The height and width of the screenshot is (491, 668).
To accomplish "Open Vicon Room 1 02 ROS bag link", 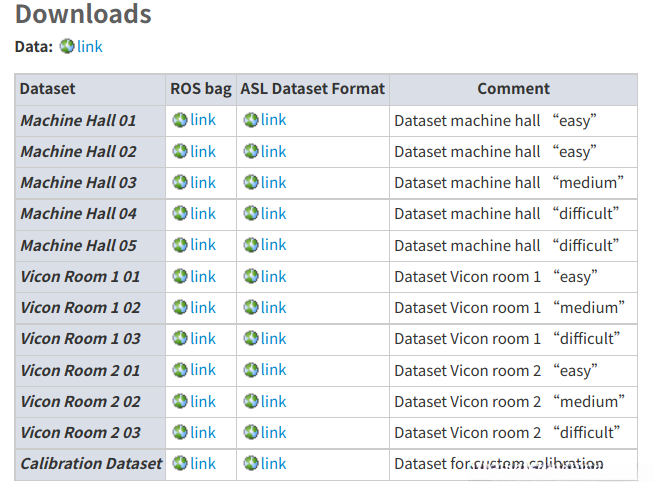I will 203,307.
